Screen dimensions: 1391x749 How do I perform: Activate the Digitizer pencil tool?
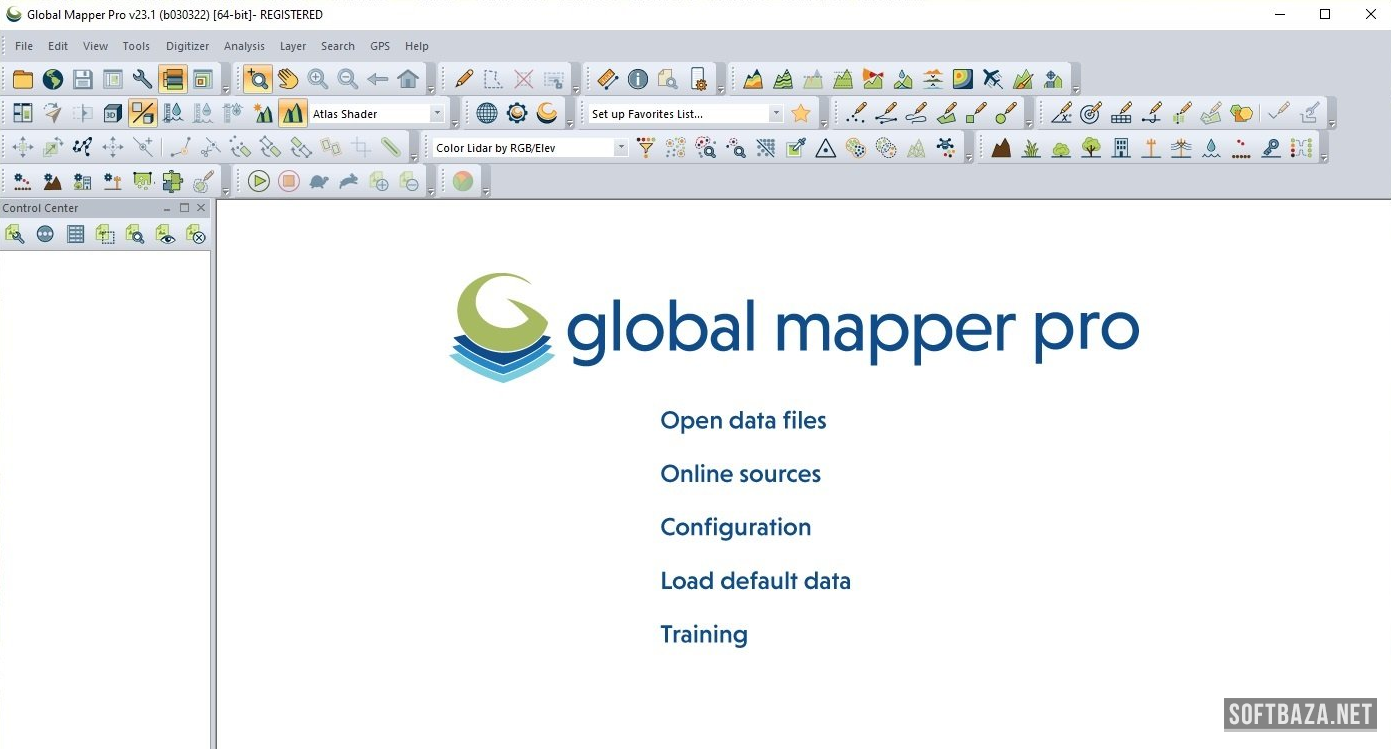(463, 79)
